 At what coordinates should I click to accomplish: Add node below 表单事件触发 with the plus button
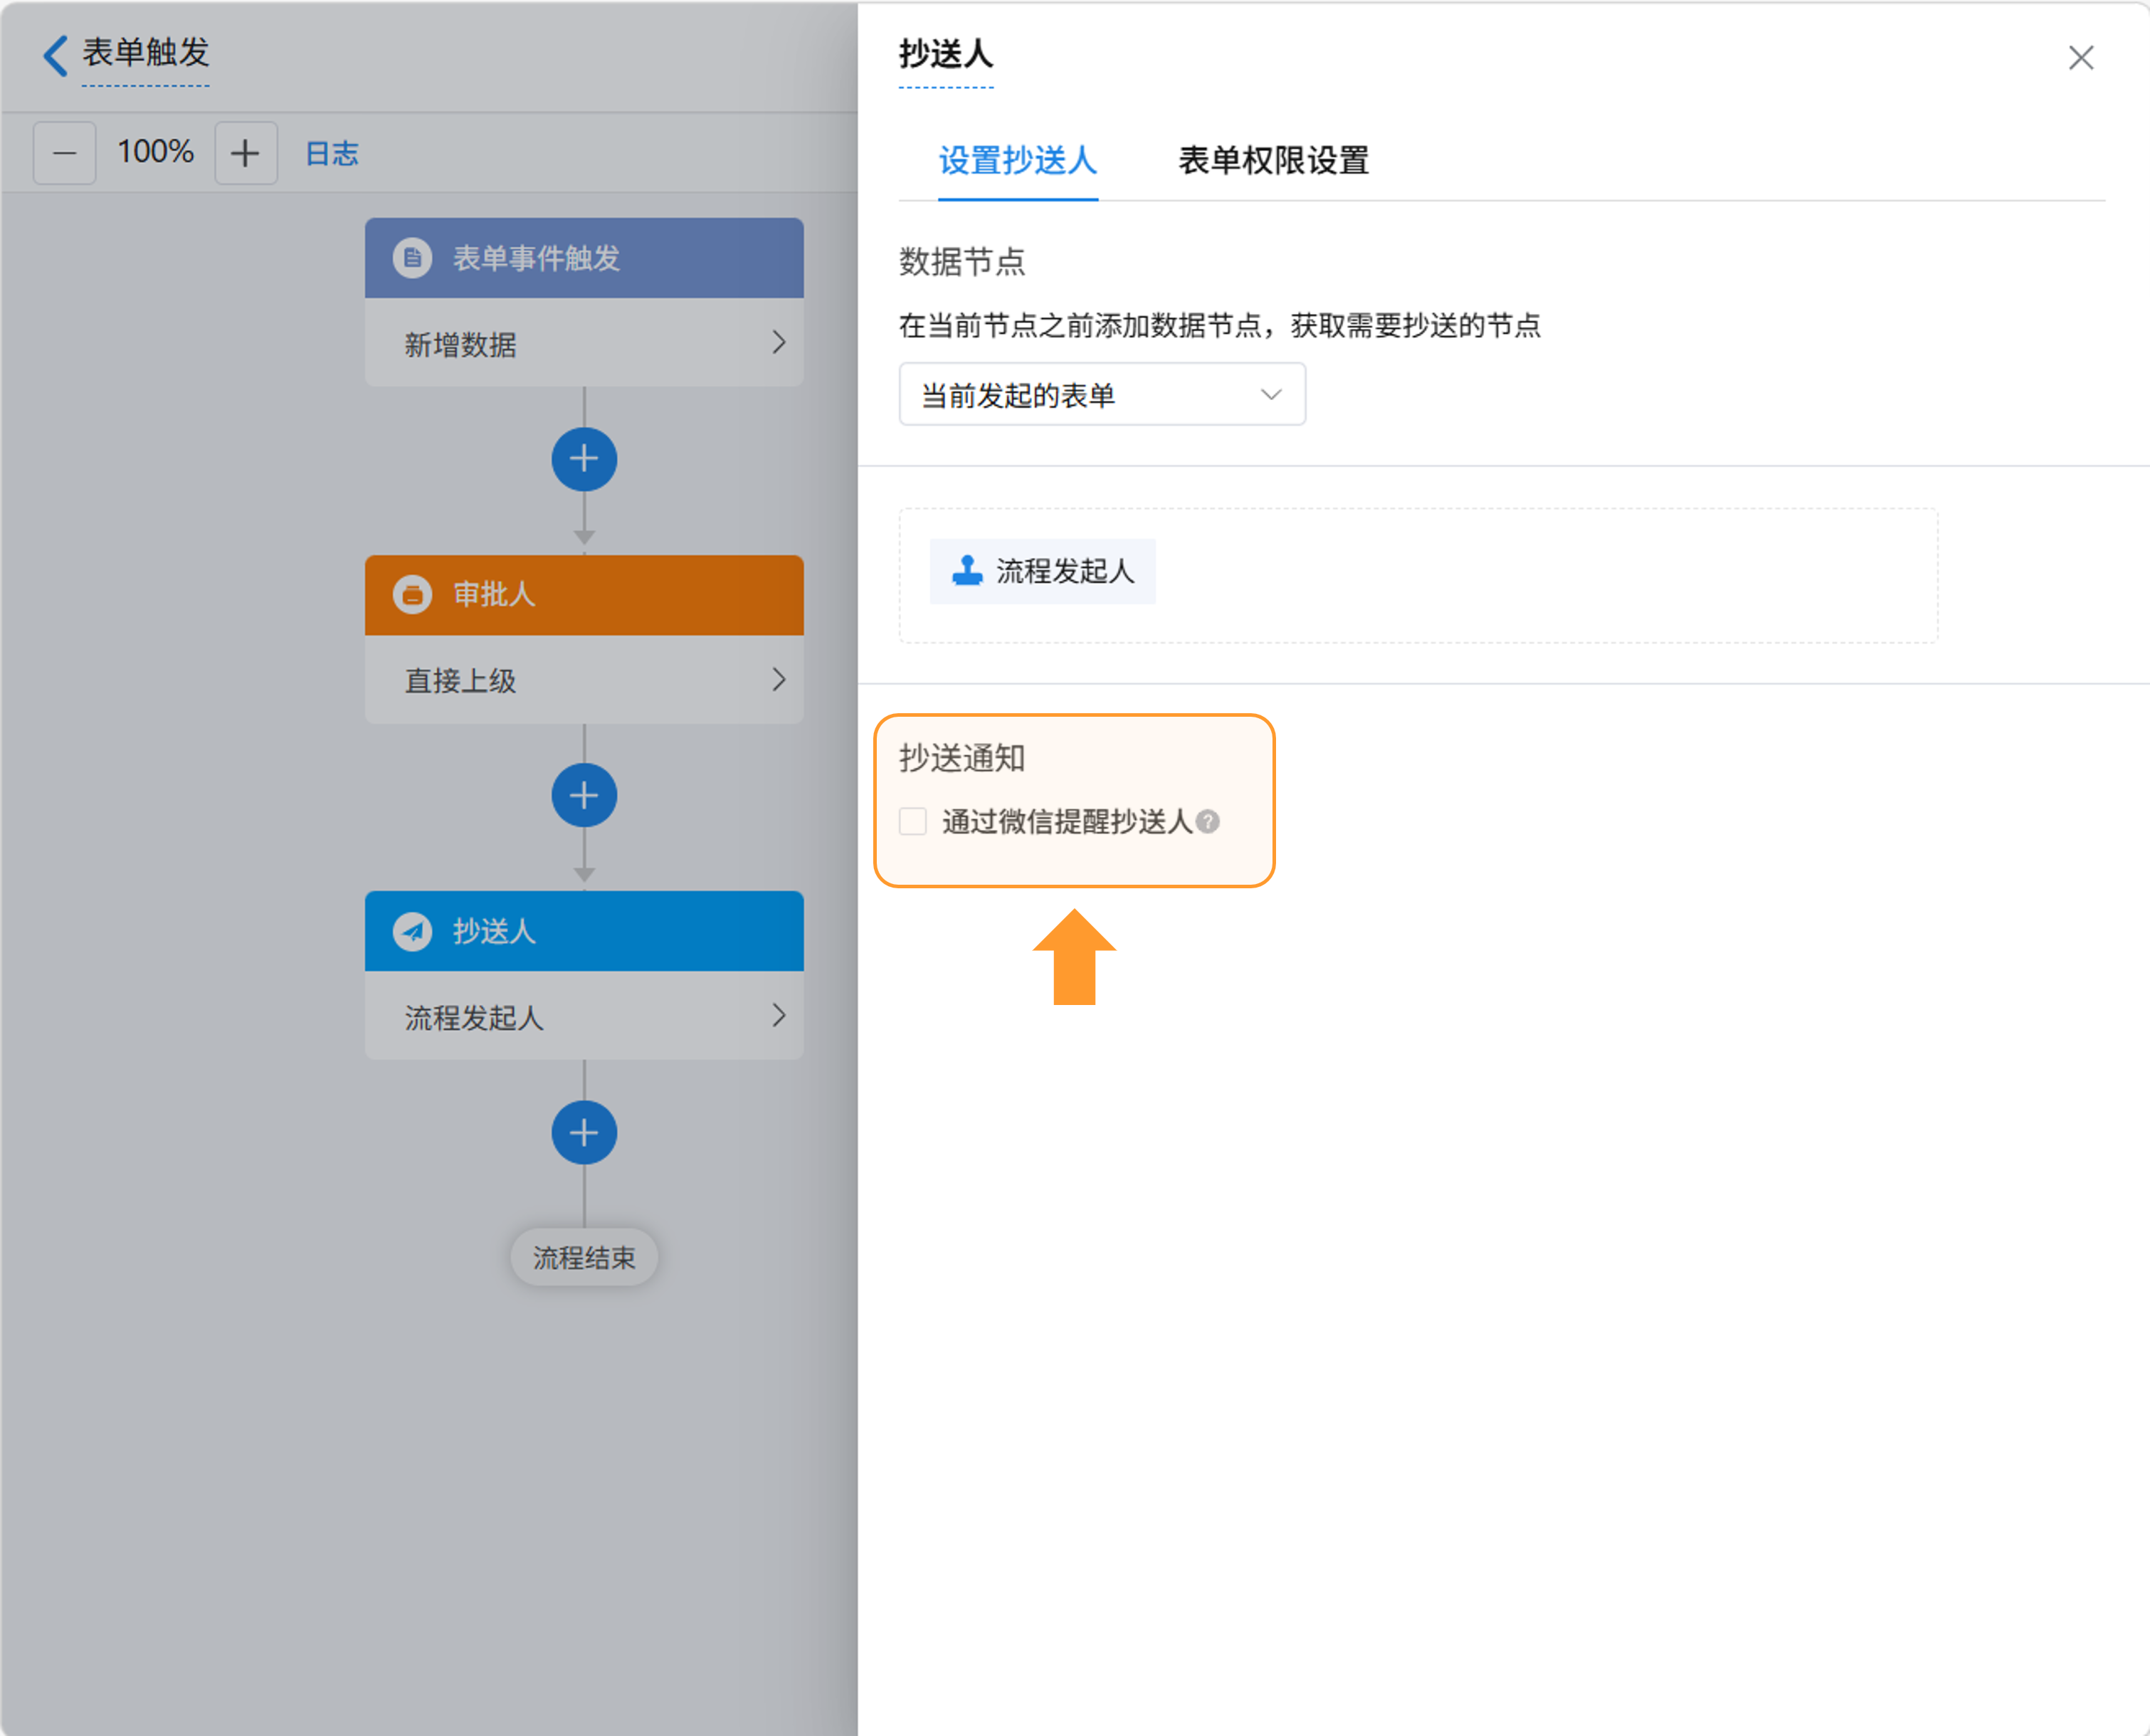click(584, 459)
